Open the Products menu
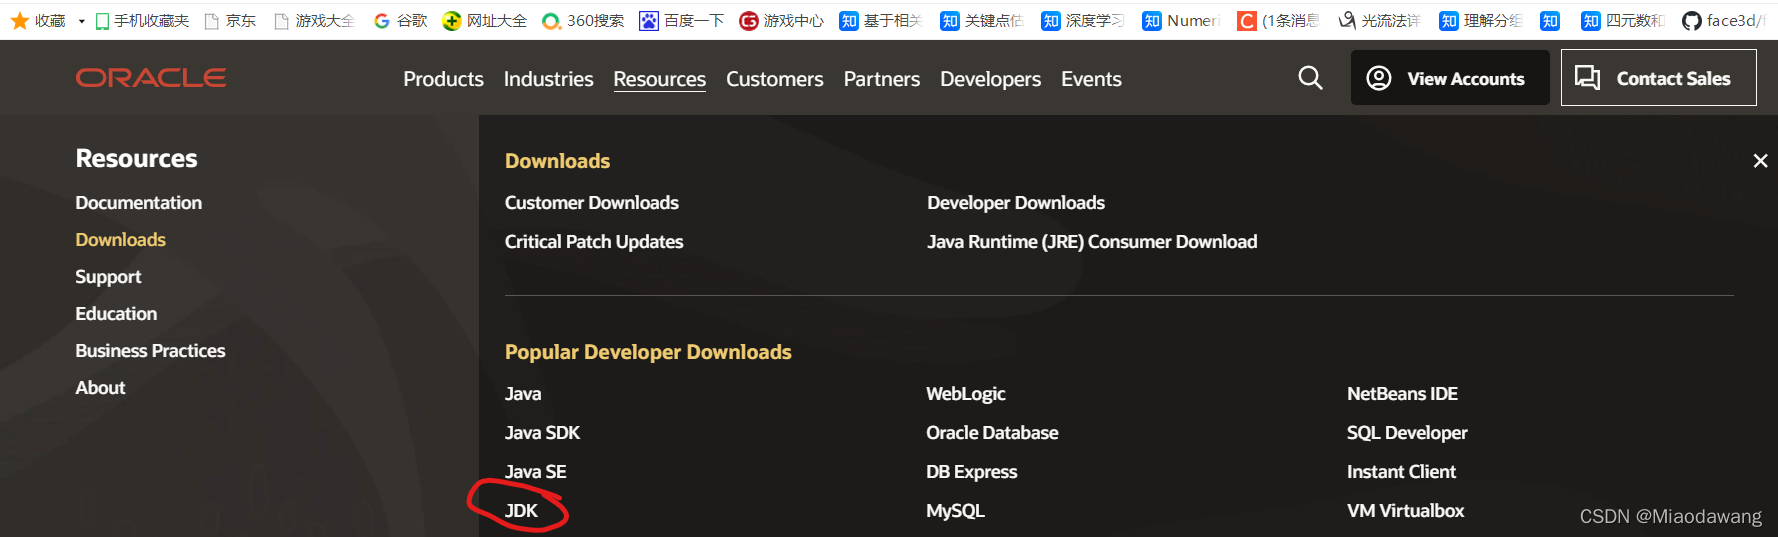The width and height of the screenshot is (1778, 537). (443, 79)
